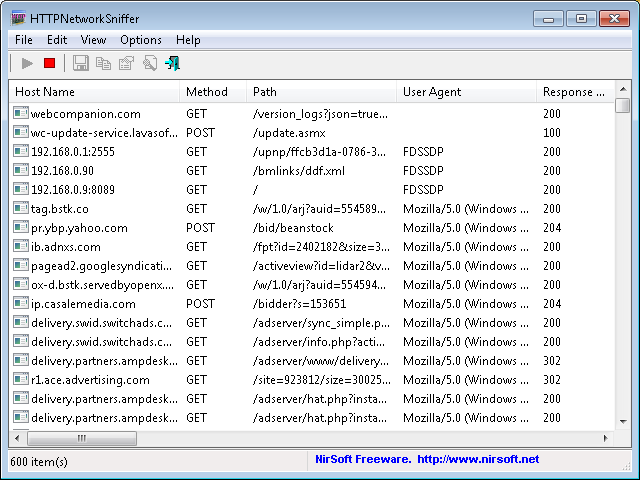Select the ip.casalemedia.com POST entry
Screen dimensions: 640x480
pos(312,304)
